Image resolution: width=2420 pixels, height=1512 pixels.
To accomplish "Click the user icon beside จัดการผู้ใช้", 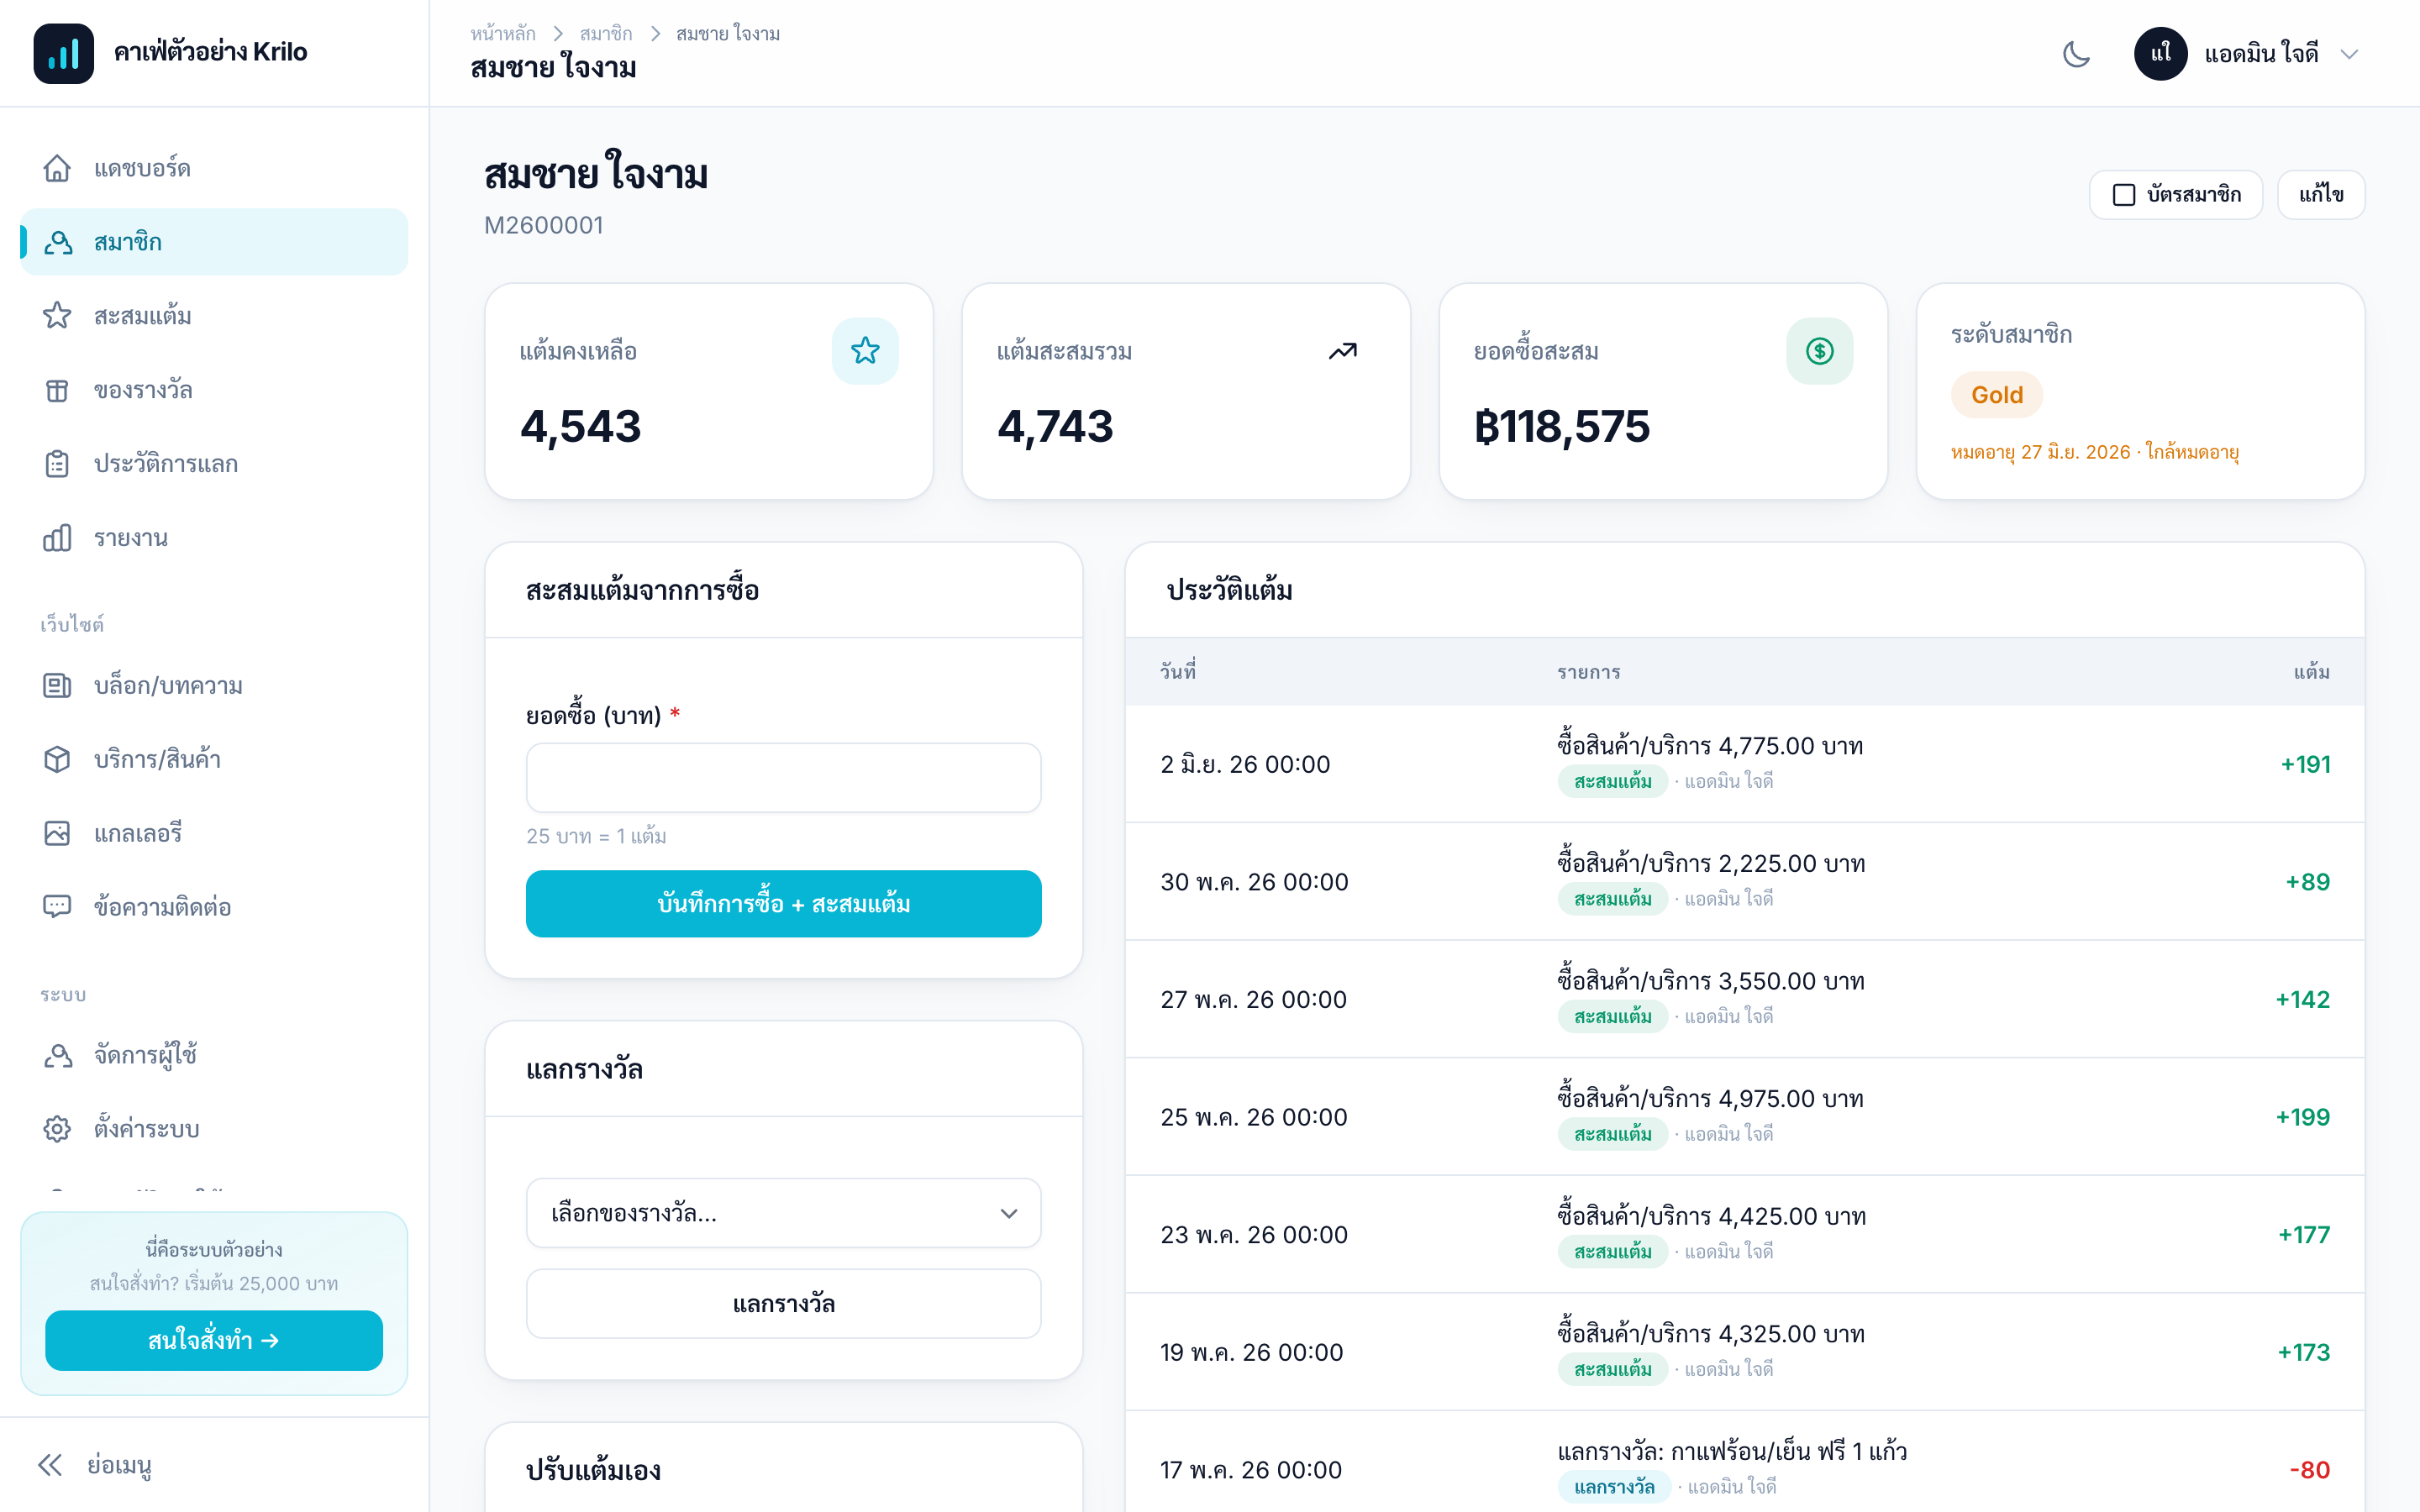I will (57, 1055).
